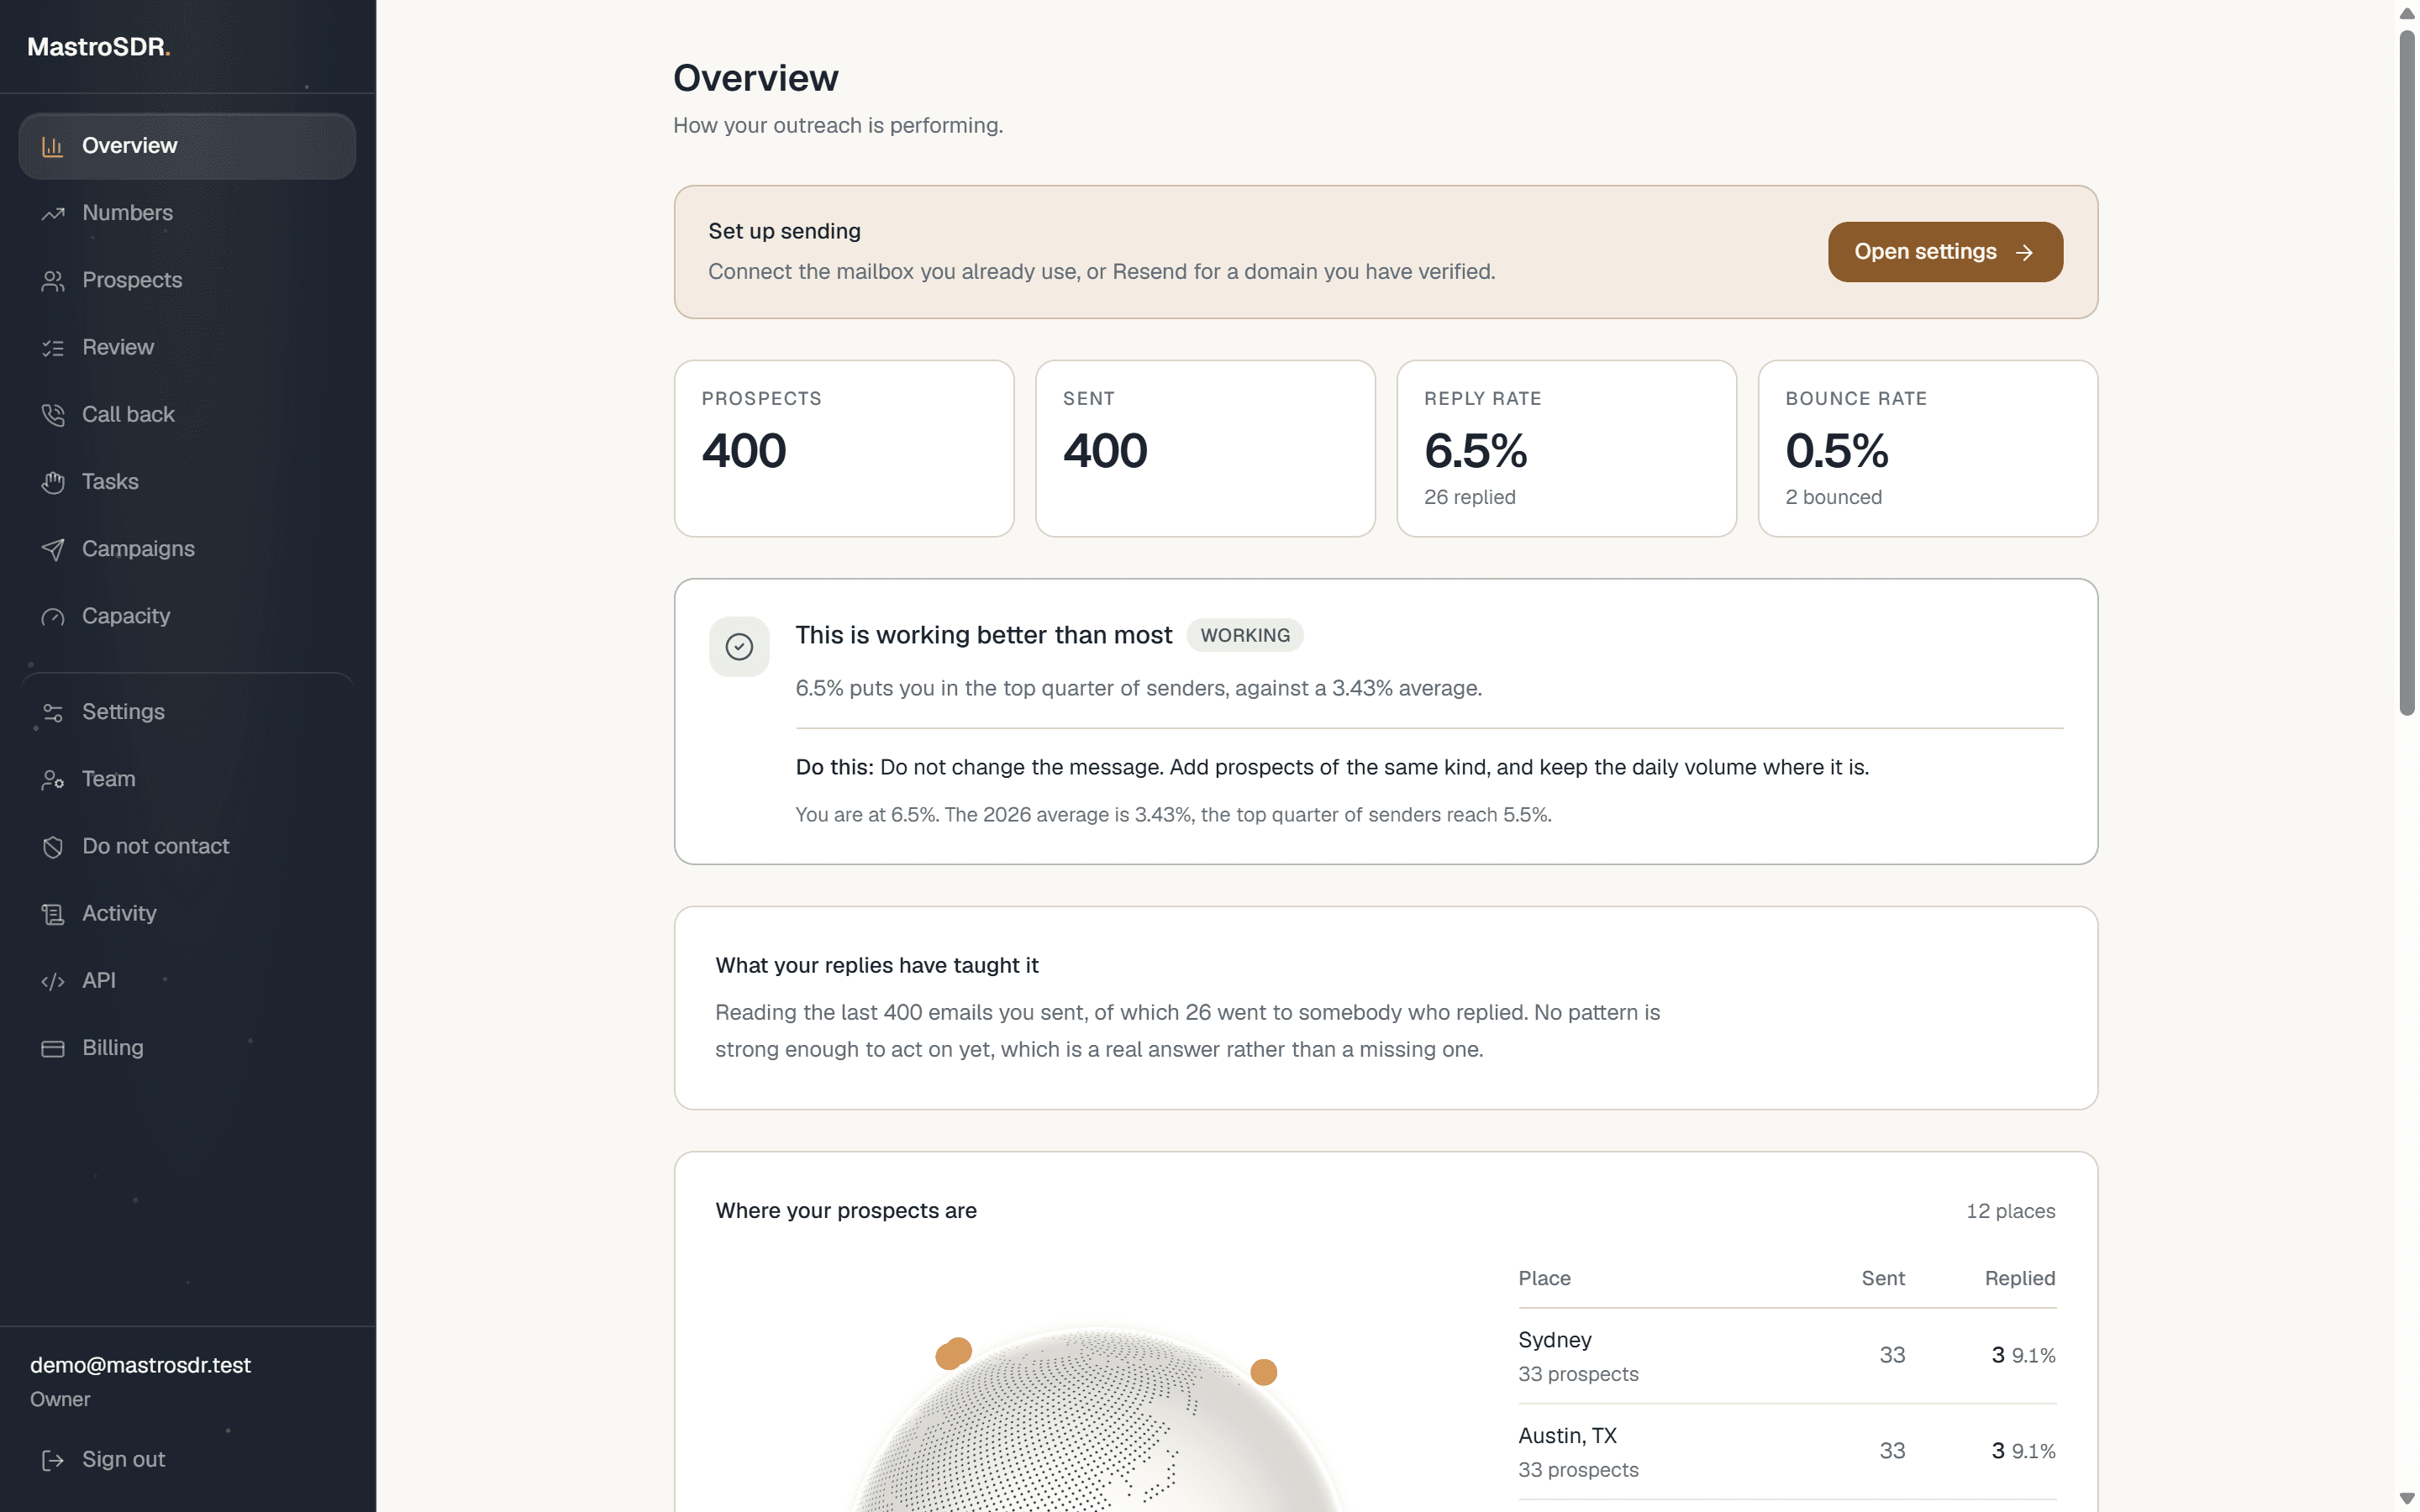
Task: Click the scrollbar down arrow
Action: click(2407, 1498)
